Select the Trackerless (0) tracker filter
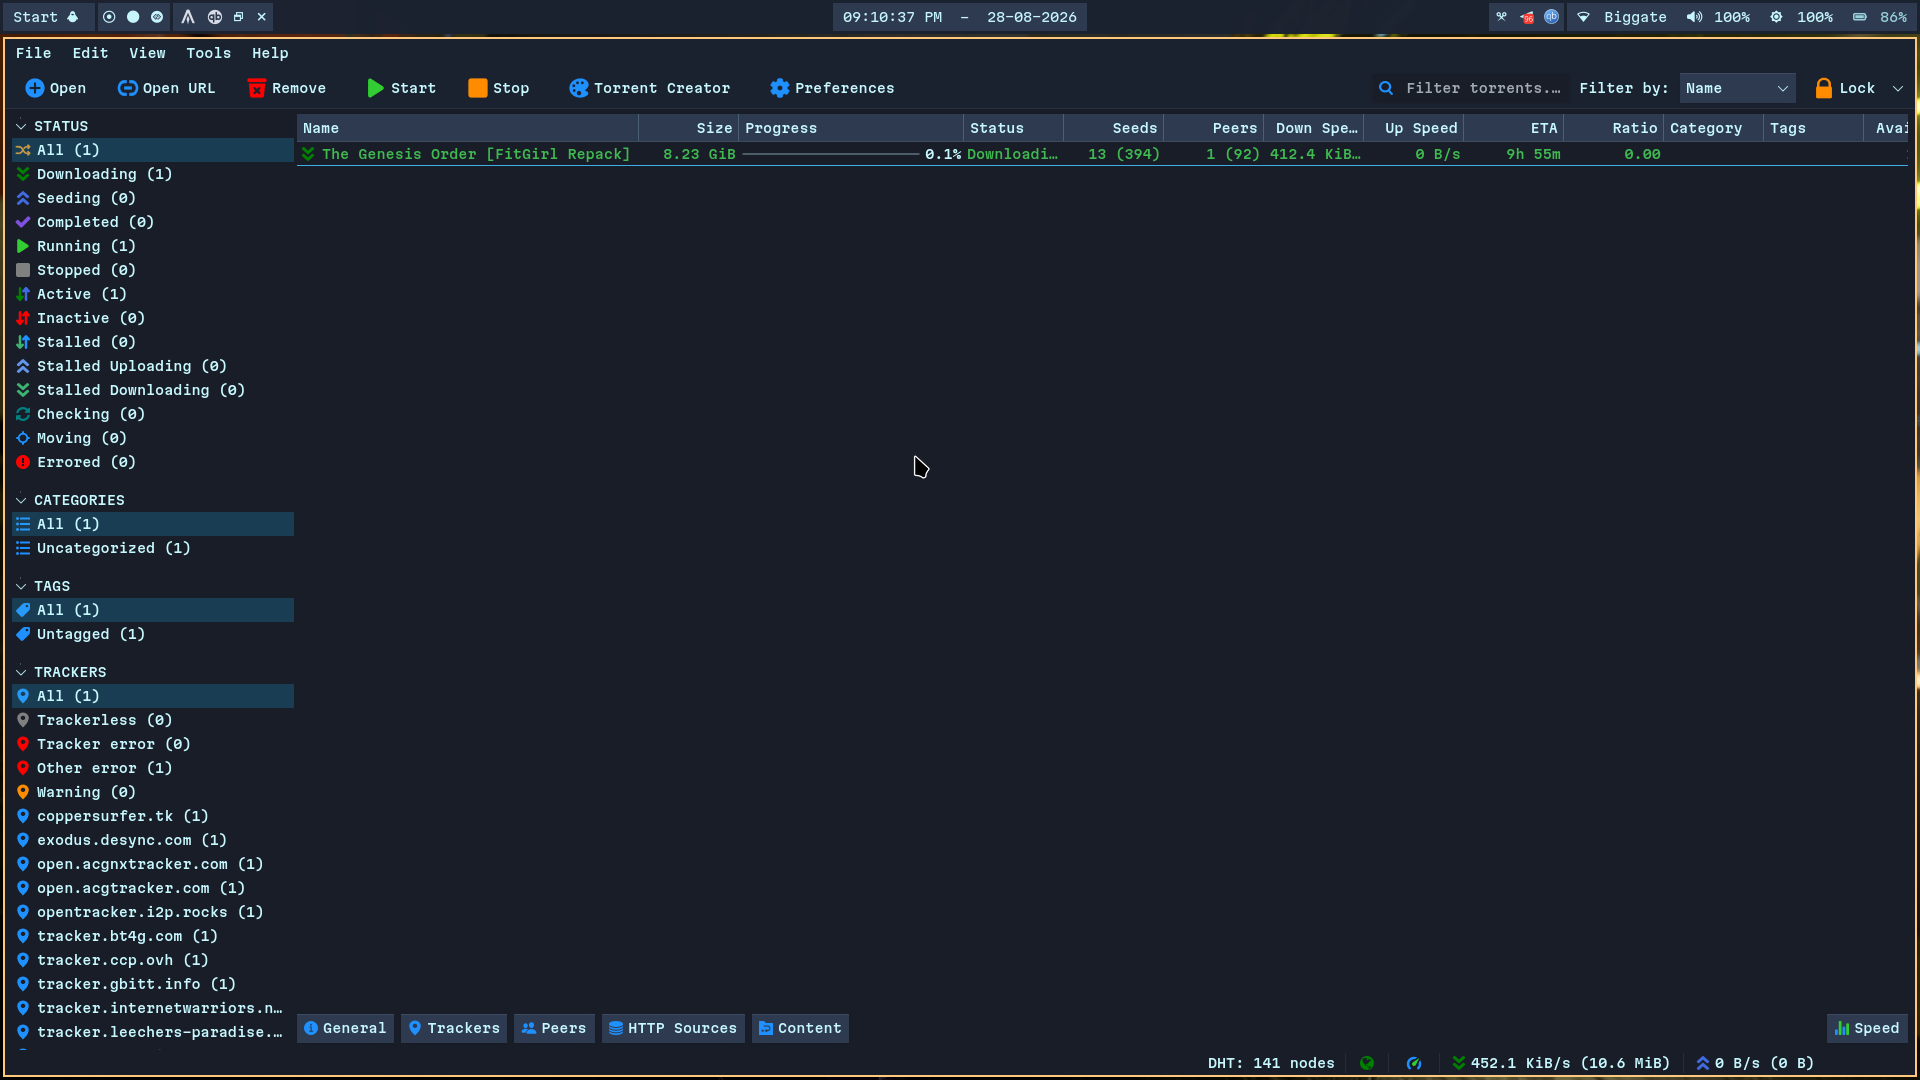This screenshot has width=1920, height=1080. [x=153, y=720]
